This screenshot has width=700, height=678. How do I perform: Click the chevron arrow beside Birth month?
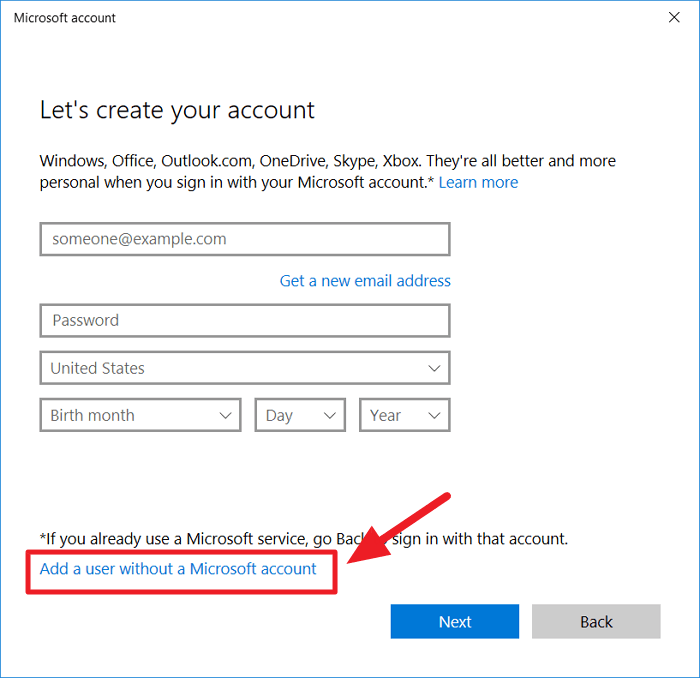225,416
